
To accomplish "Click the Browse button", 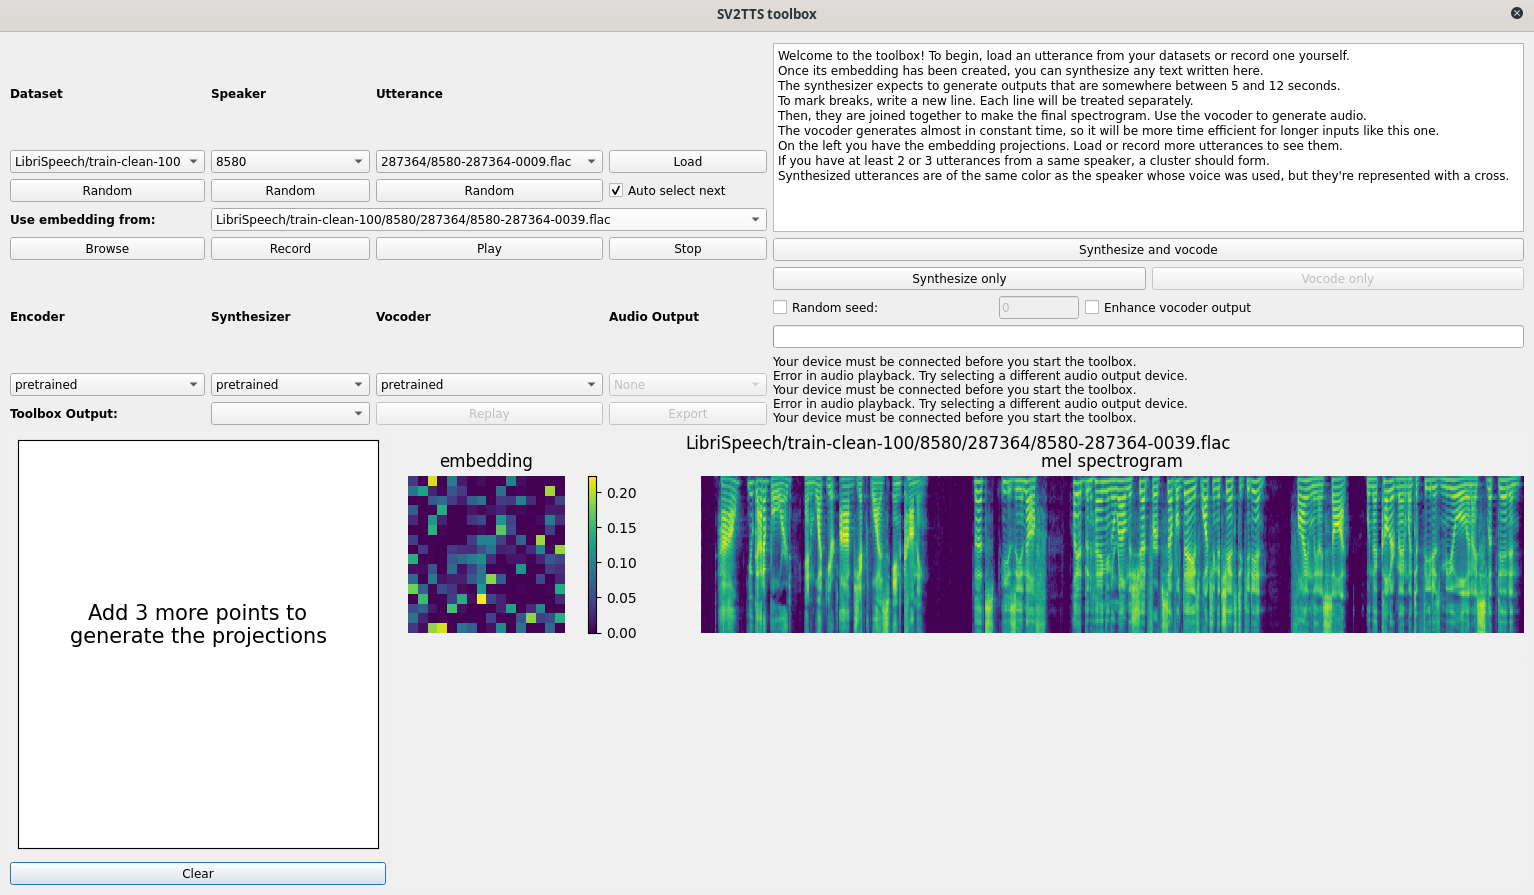I will click(x=107, y=248).
